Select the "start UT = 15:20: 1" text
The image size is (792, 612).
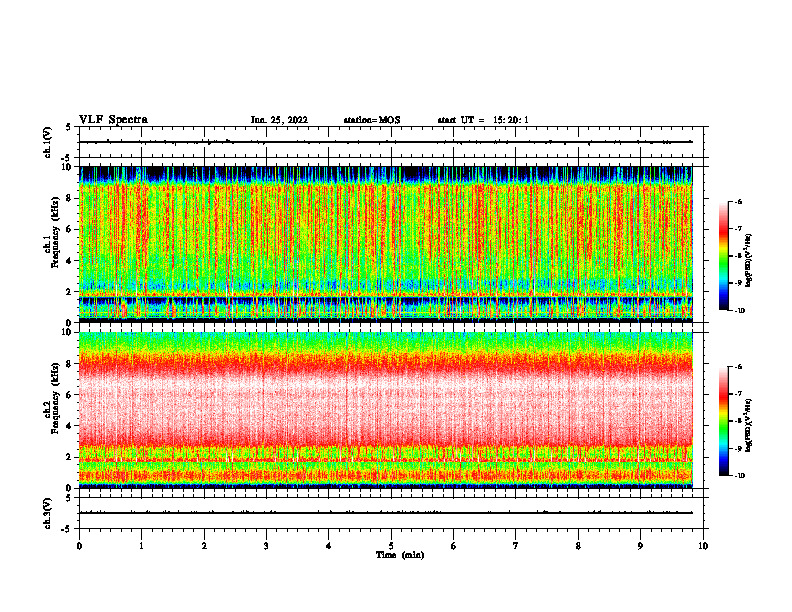pyautogui.click(x=483, y=120)
